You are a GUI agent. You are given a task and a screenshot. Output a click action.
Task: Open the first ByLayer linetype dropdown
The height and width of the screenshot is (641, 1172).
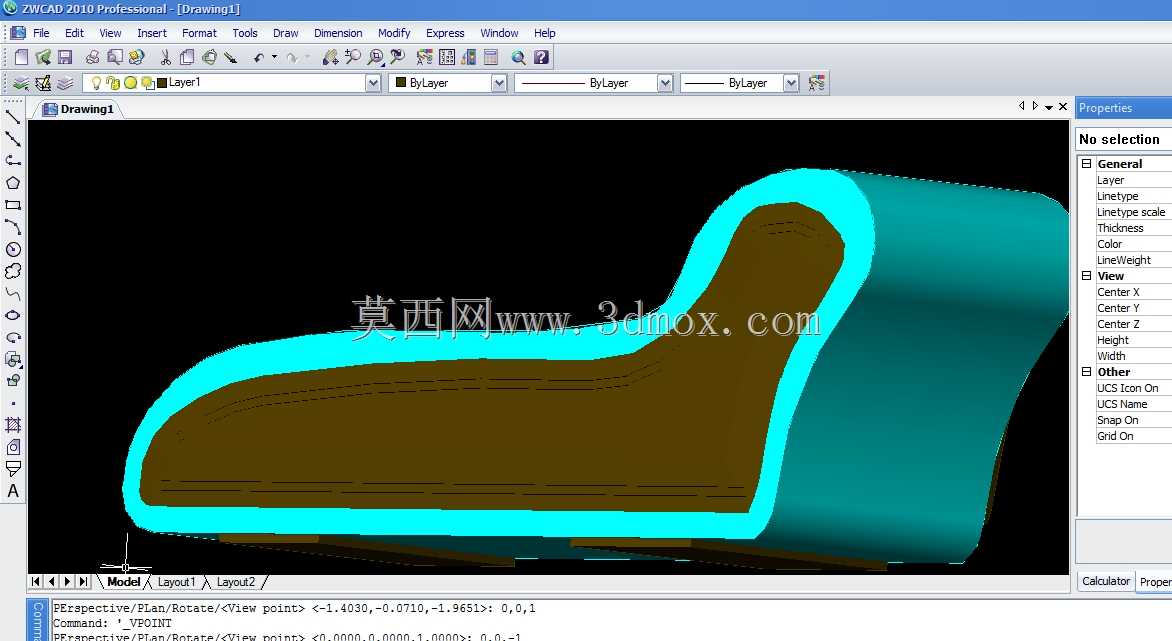(x=665, y=83)
